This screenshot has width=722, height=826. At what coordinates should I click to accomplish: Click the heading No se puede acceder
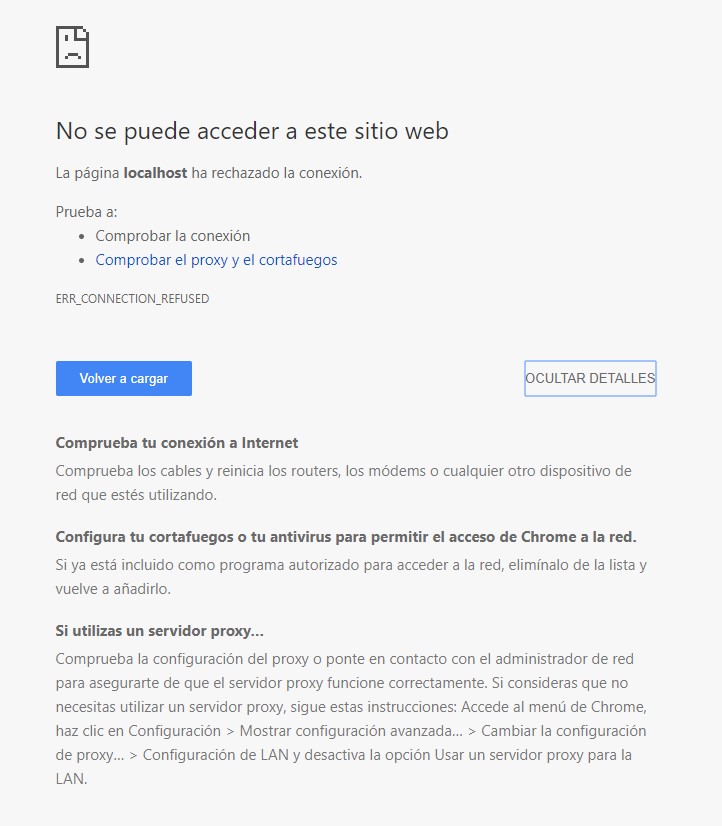tap(252, 131)
